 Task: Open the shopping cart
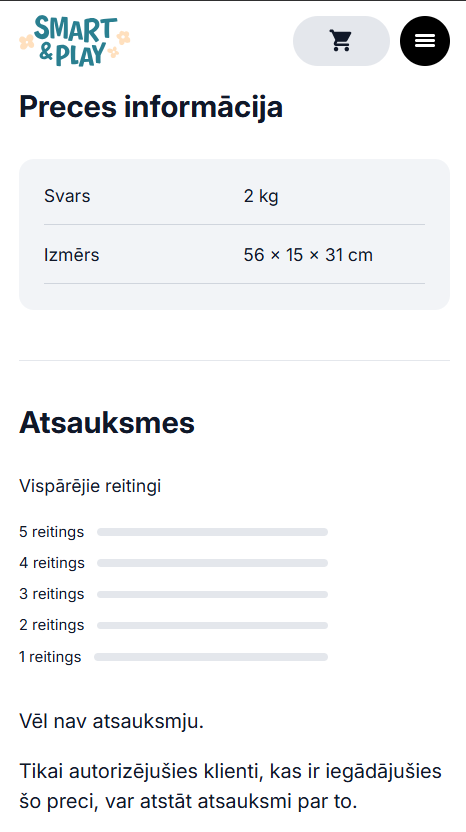(341, 41)
